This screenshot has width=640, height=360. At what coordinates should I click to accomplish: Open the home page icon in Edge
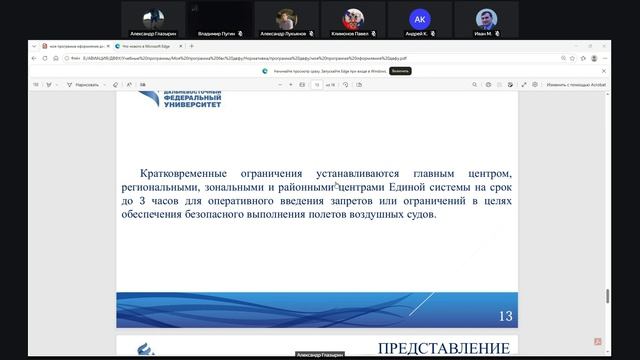point(56,58)
